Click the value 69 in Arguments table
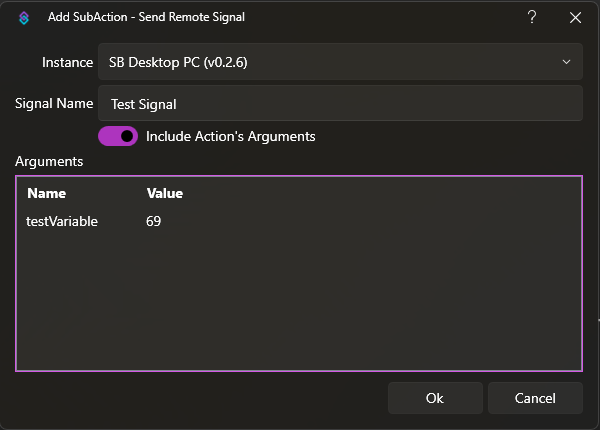600x430 pixels. click(x=154, y=221)
